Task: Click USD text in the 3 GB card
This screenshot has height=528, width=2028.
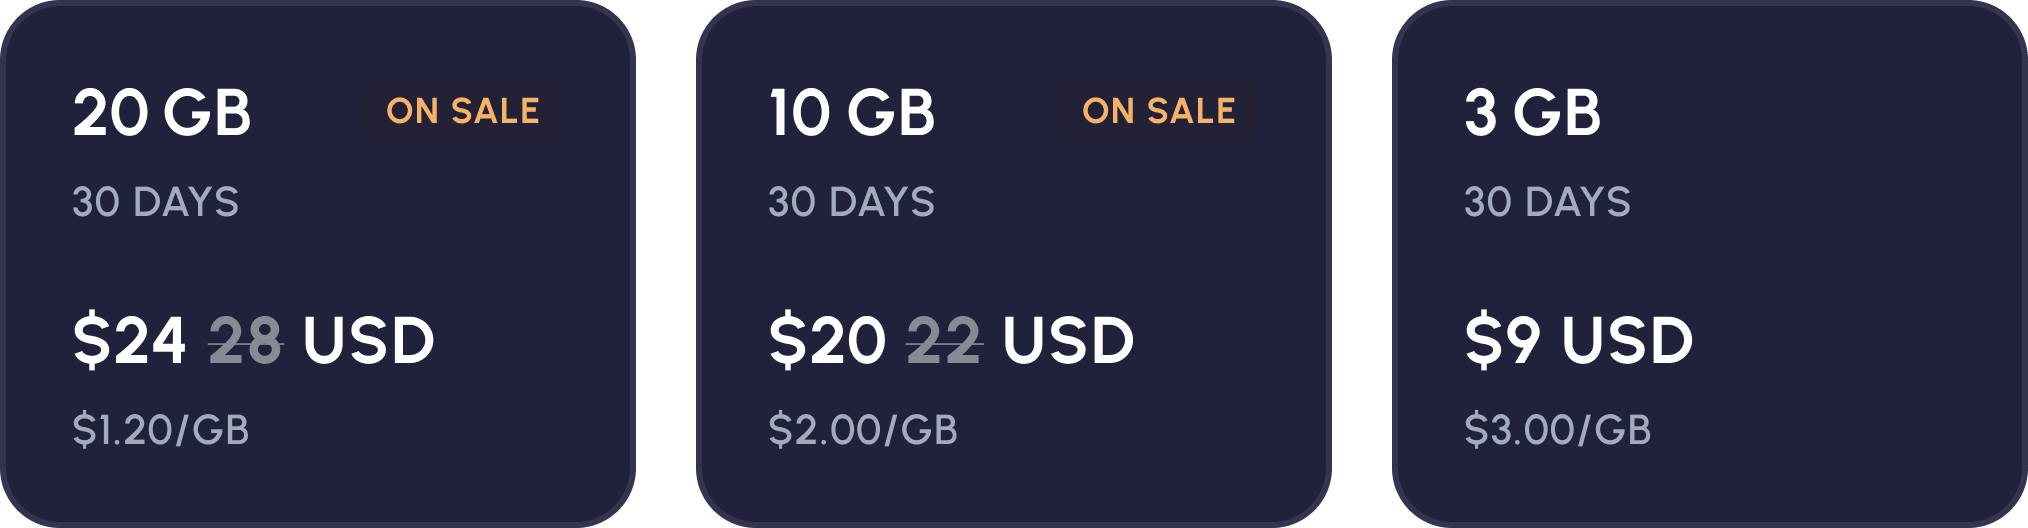Action: (x=1627, y=340)
